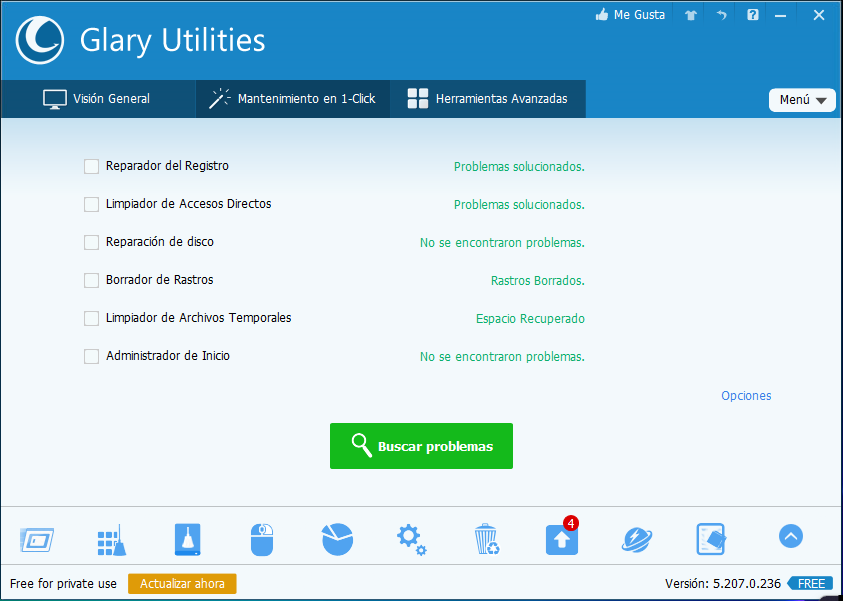
Task: Click the magnifying glass on Buscar problemas
Action: tap(361, 446)
